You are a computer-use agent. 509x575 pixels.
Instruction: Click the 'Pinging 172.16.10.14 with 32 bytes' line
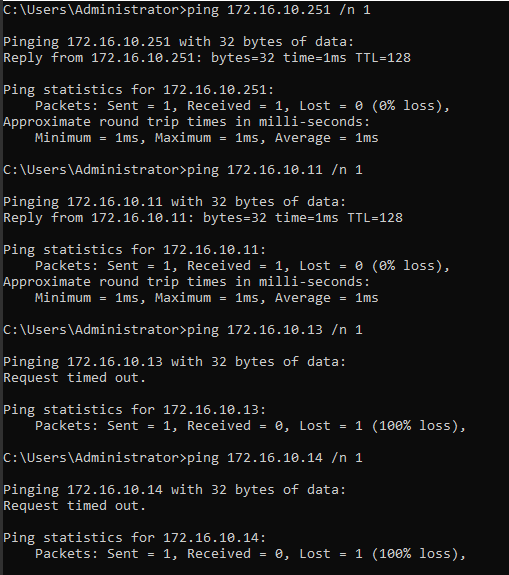click(x=175, y=490)
